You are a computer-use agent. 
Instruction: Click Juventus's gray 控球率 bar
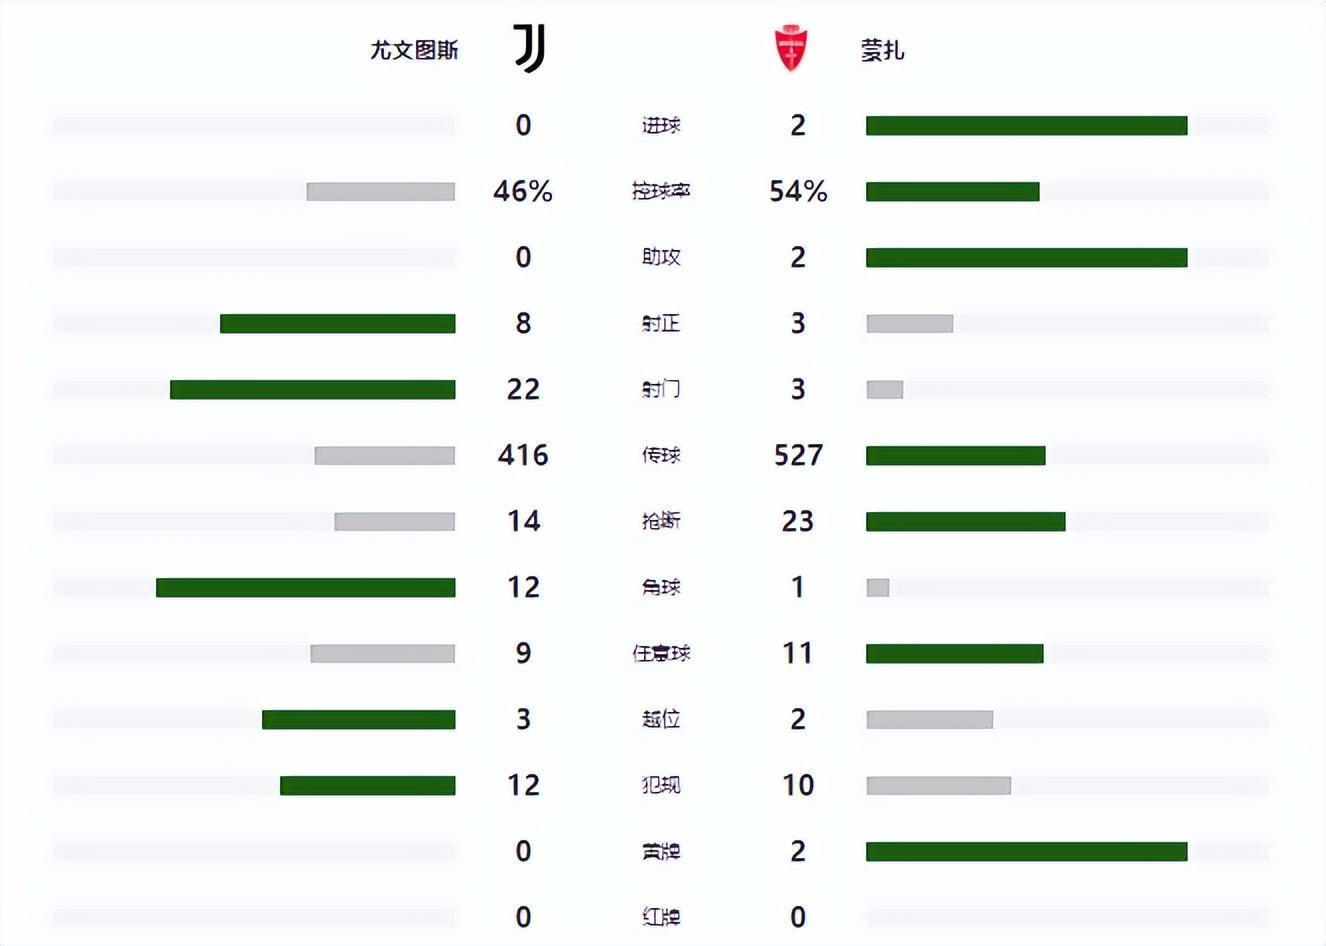381,191
